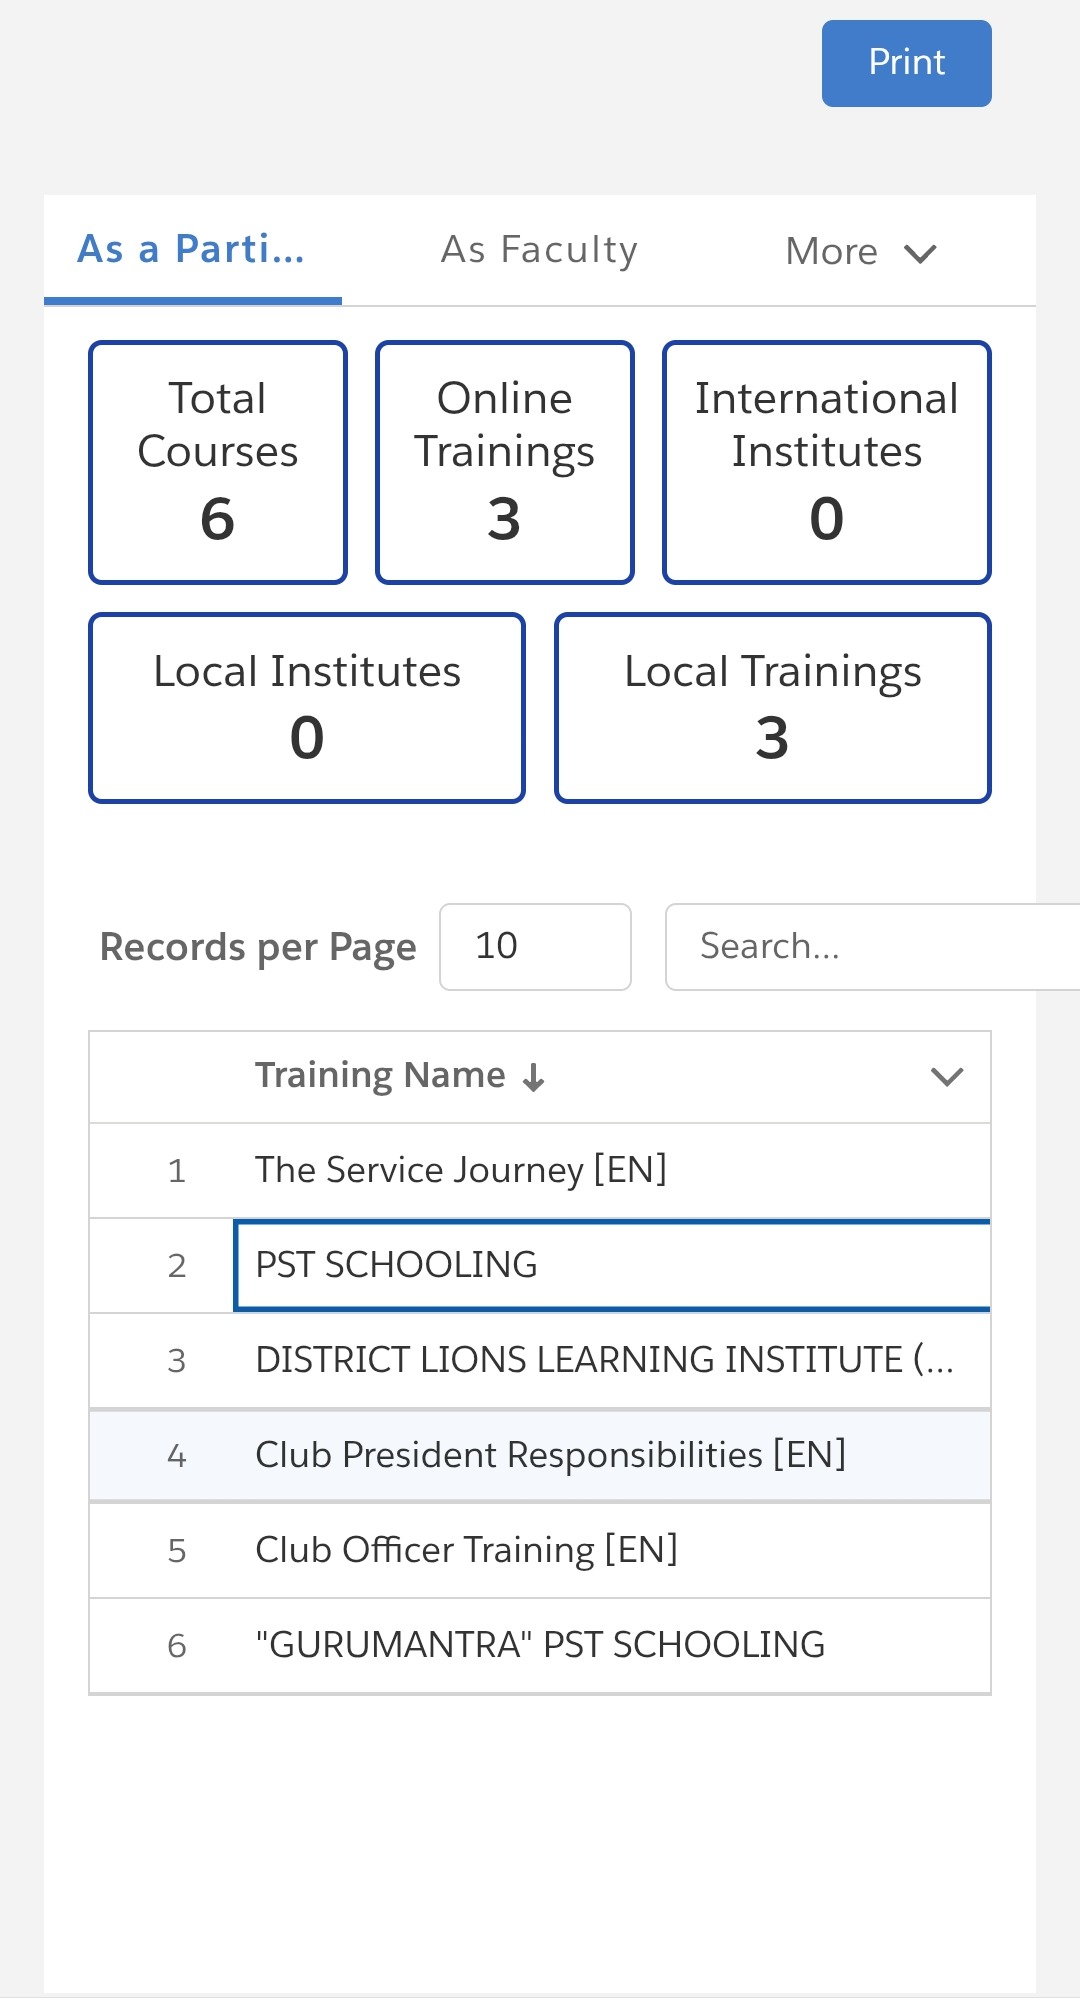The image size is (1080, 2008).
Task: Click the International Institutes card
Action: (x=826, y=462)
